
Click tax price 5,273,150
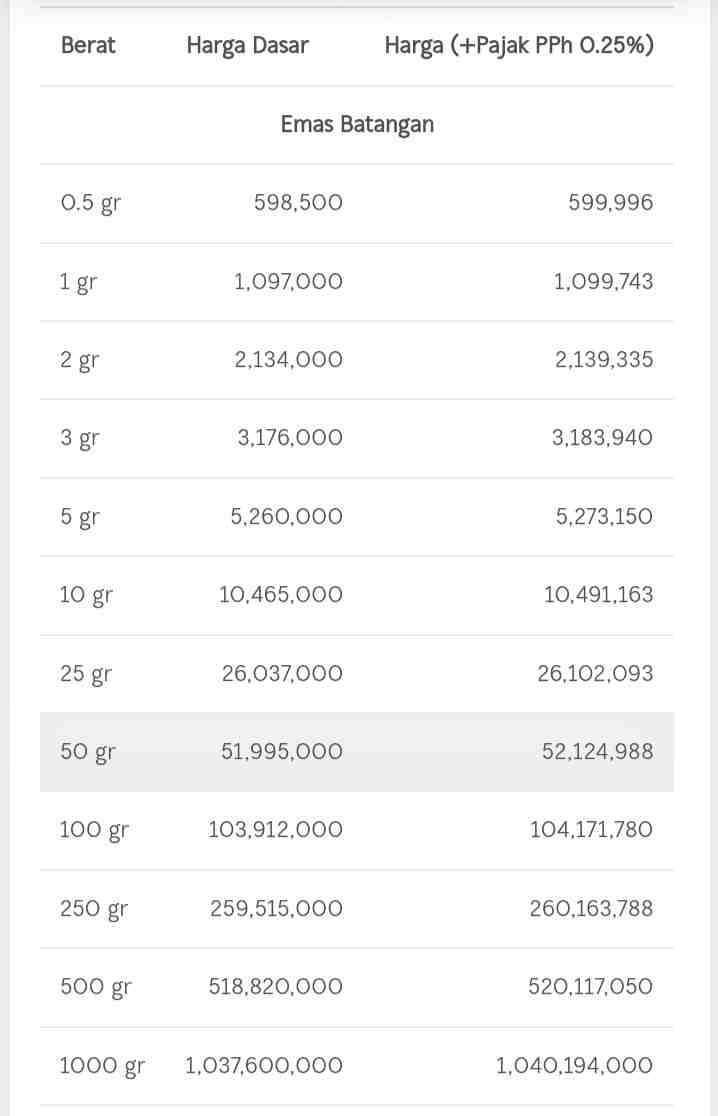pyautogui.click(x=603, y=516)
